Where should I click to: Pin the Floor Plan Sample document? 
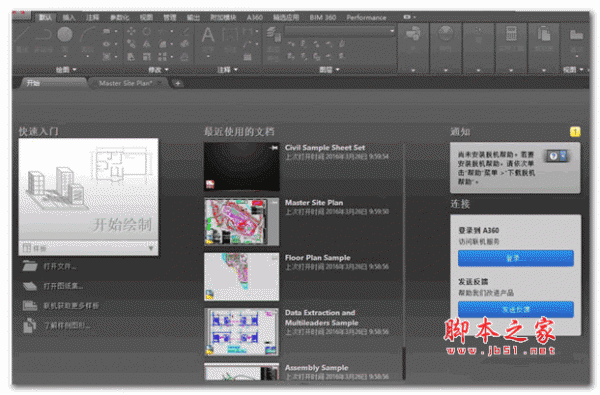(x=274, y=258)
